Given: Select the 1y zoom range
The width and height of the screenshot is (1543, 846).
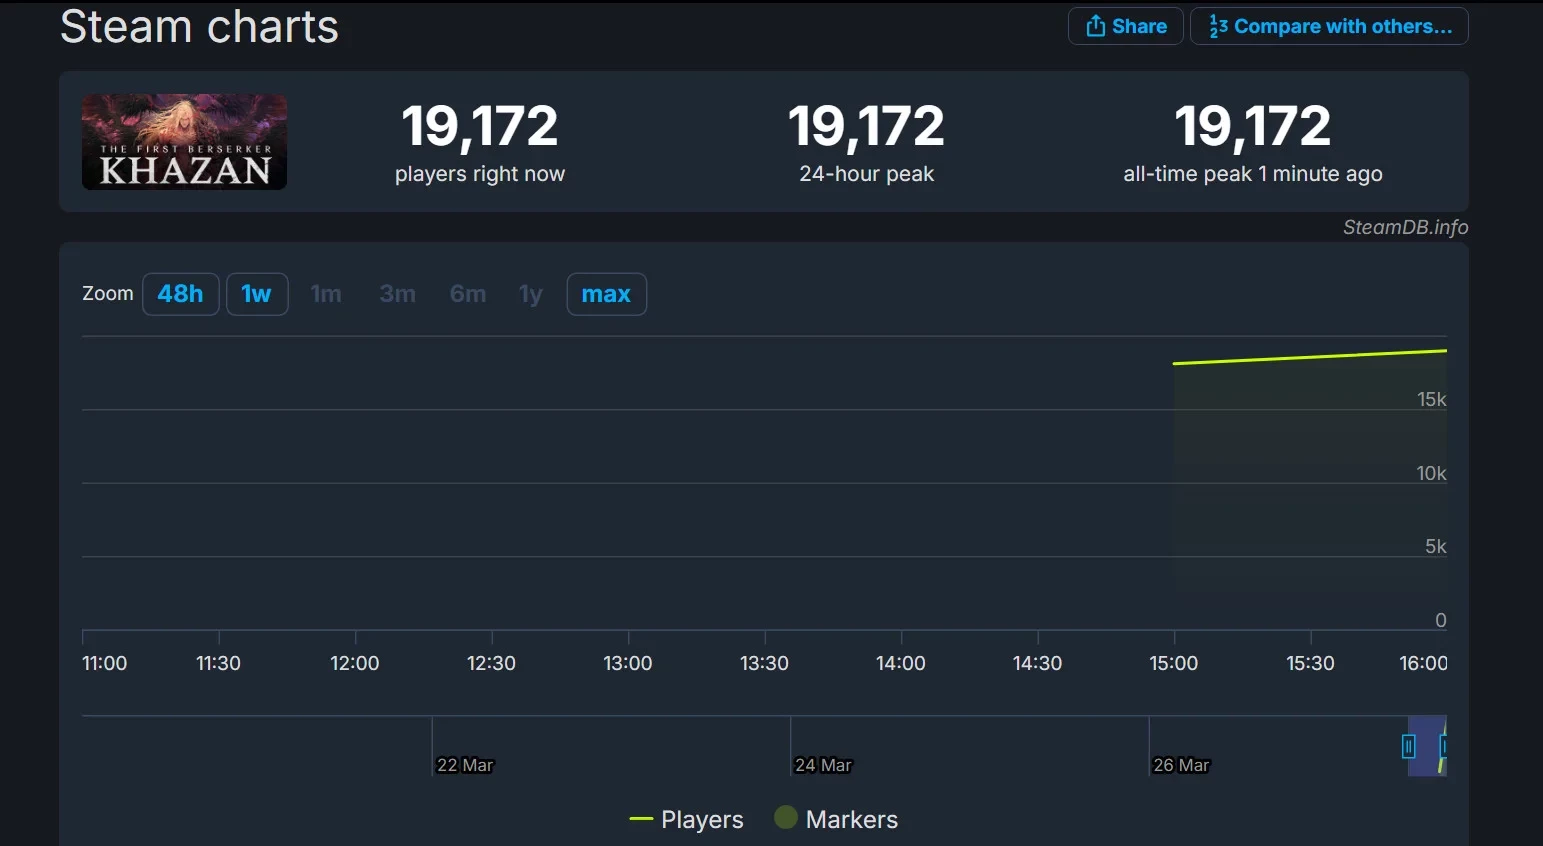Looking at the screenshot, I should (530, 294).
